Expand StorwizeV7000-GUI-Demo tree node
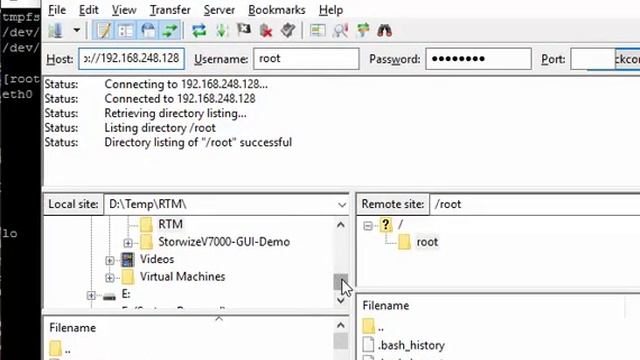Viewport: 640px width, 360px height. (128, 243)
